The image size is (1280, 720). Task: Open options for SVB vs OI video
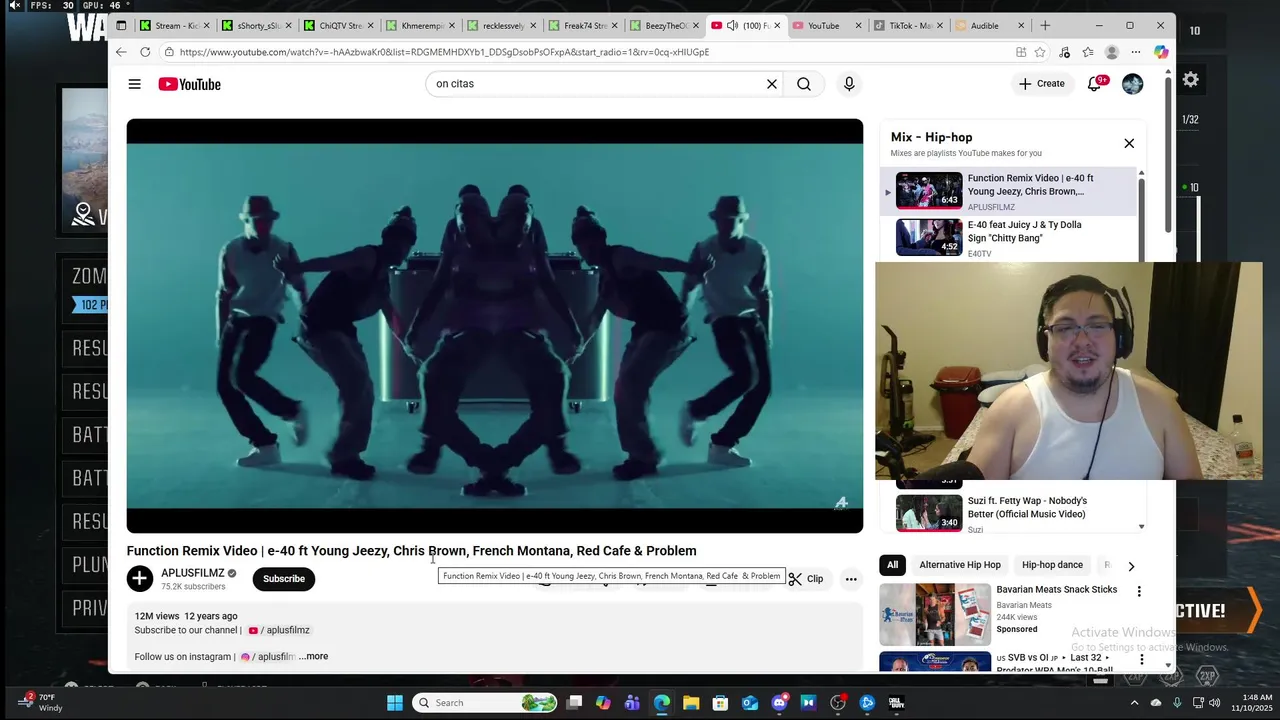pos(1141,660)
